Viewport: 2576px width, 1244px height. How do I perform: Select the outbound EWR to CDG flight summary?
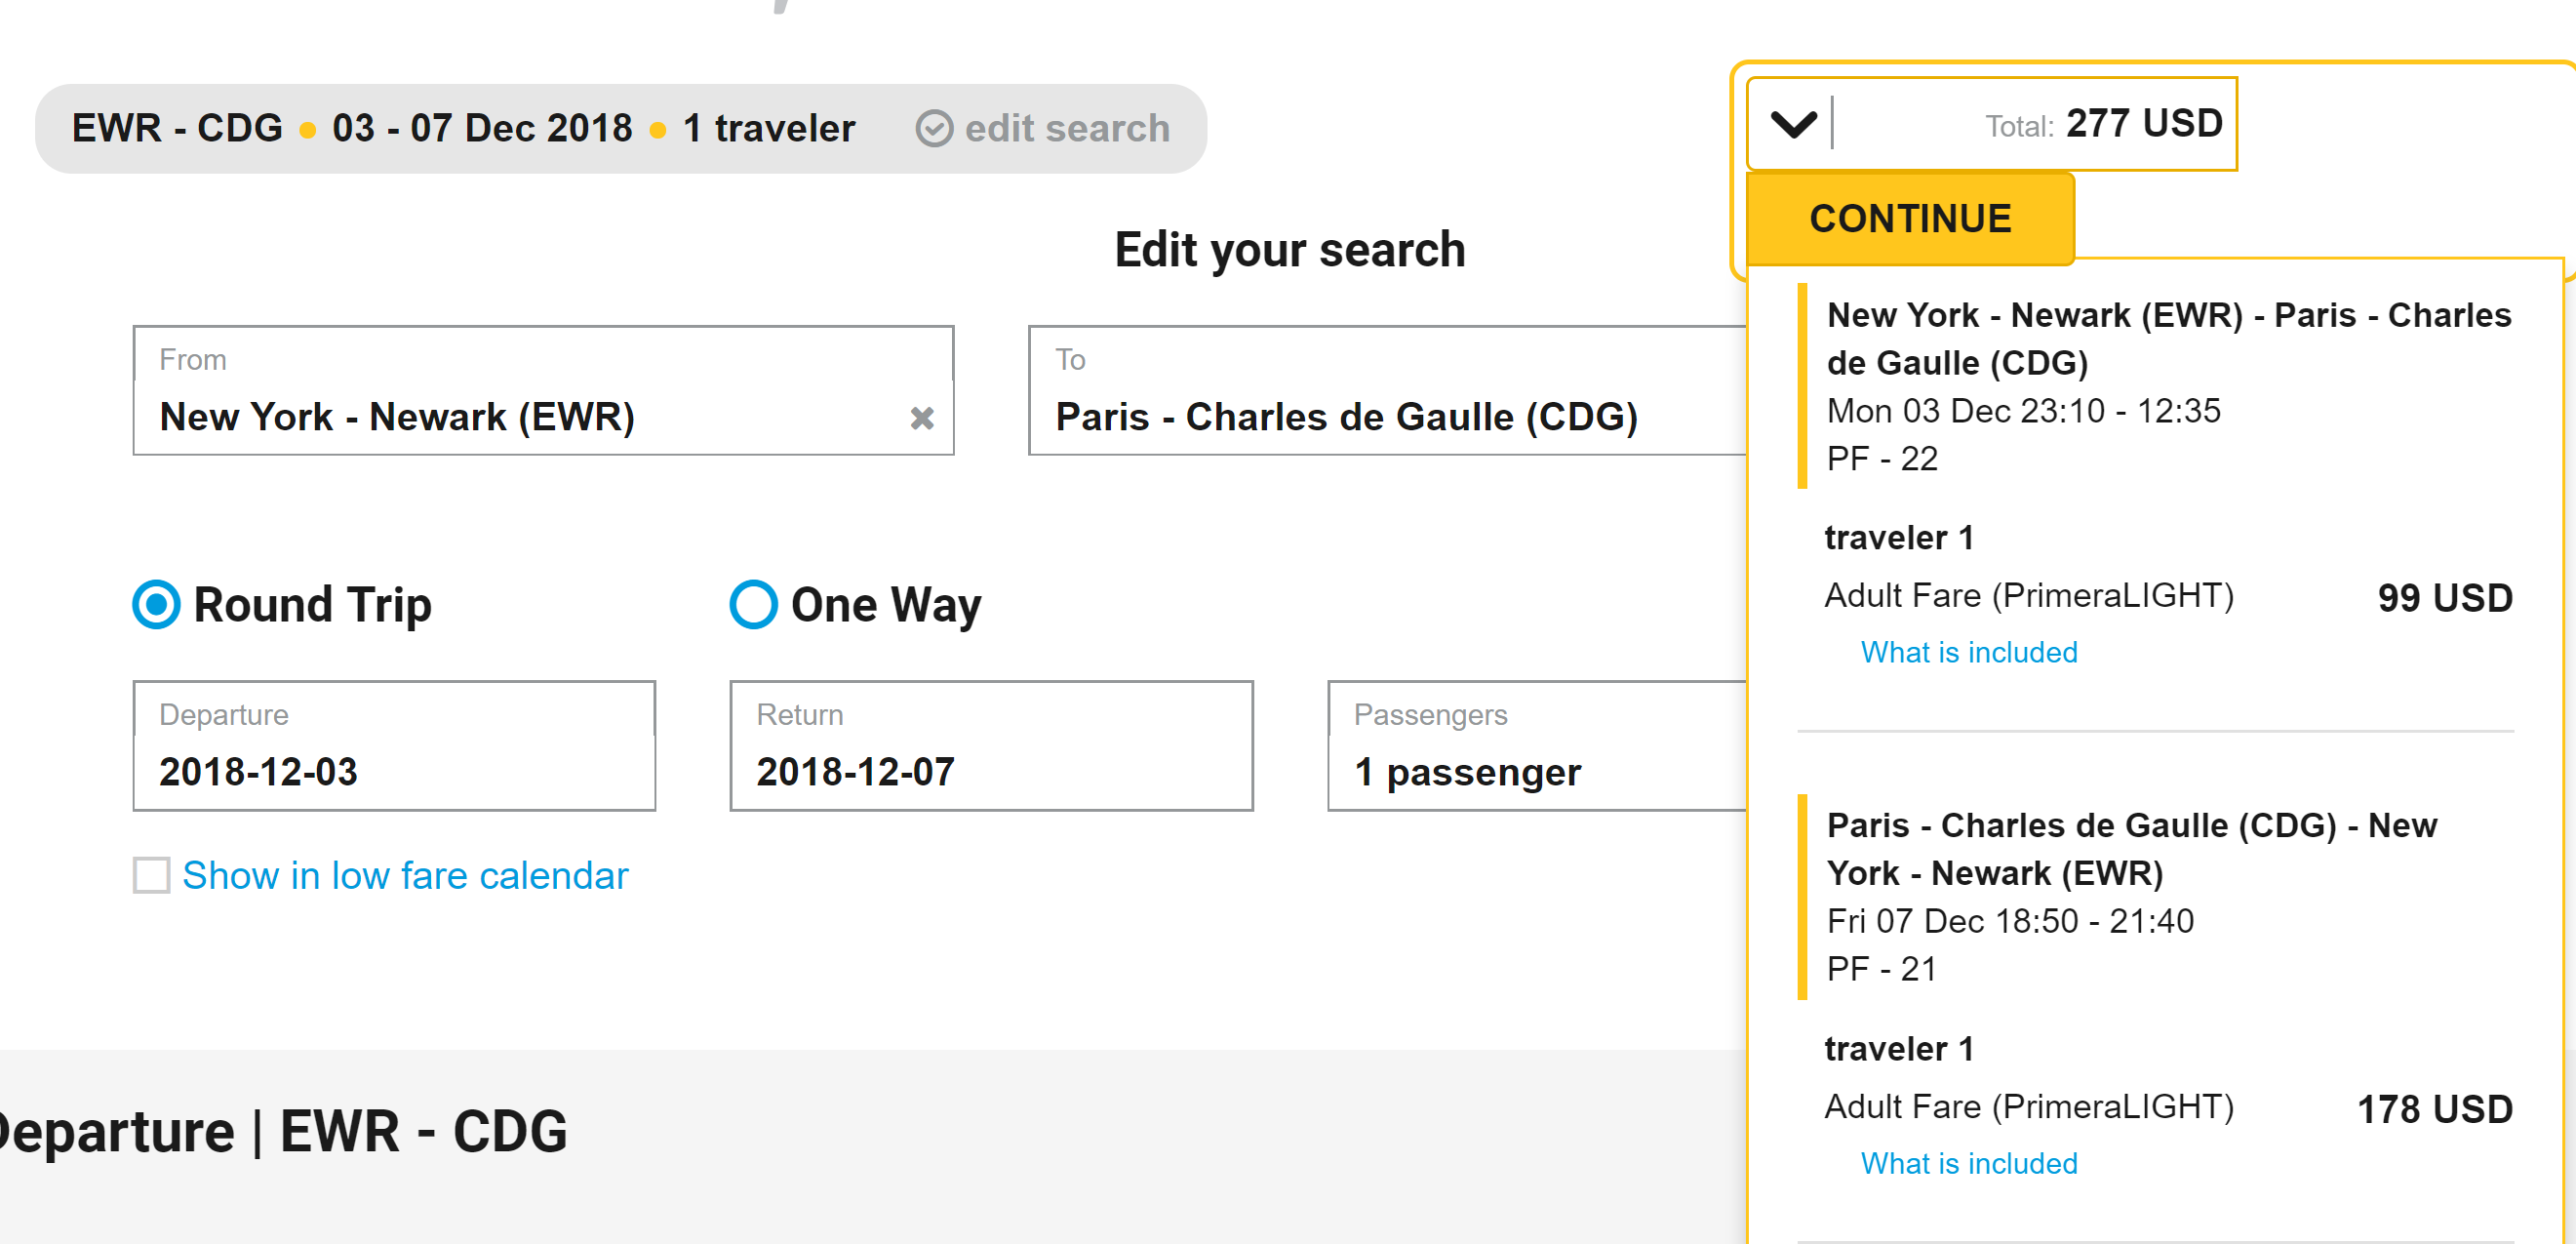[2160, 386]
